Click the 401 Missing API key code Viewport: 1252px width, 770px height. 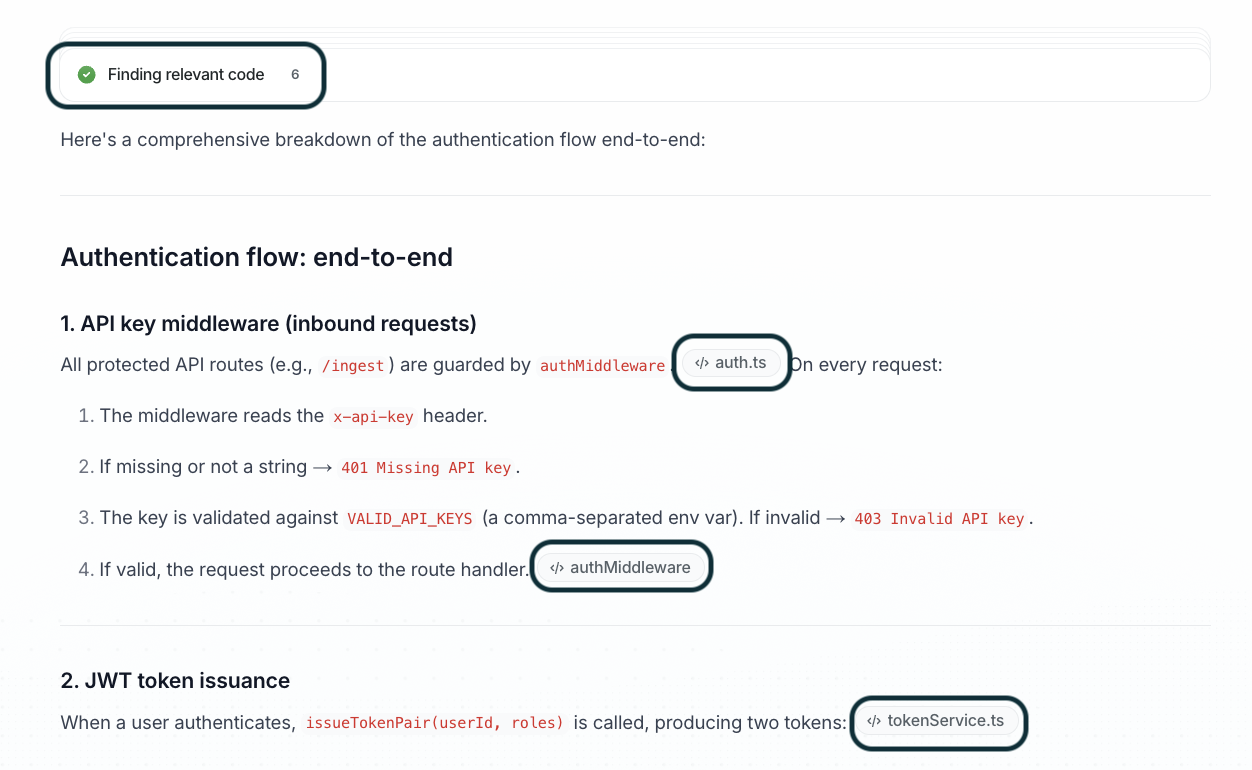426,468
